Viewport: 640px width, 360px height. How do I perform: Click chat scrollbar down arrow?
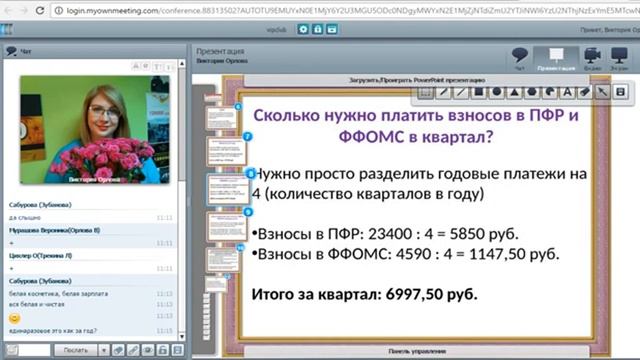coord(182,337)
